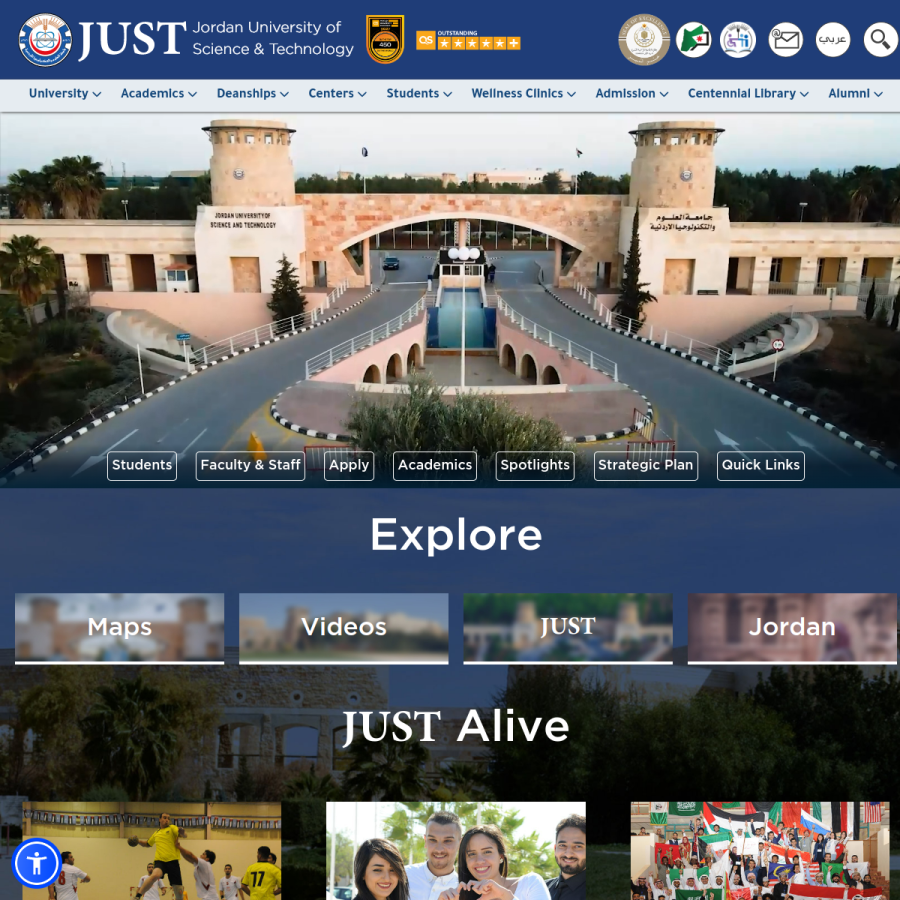Open the Quick Links button
Screen dimensions: 900x900
761,465
